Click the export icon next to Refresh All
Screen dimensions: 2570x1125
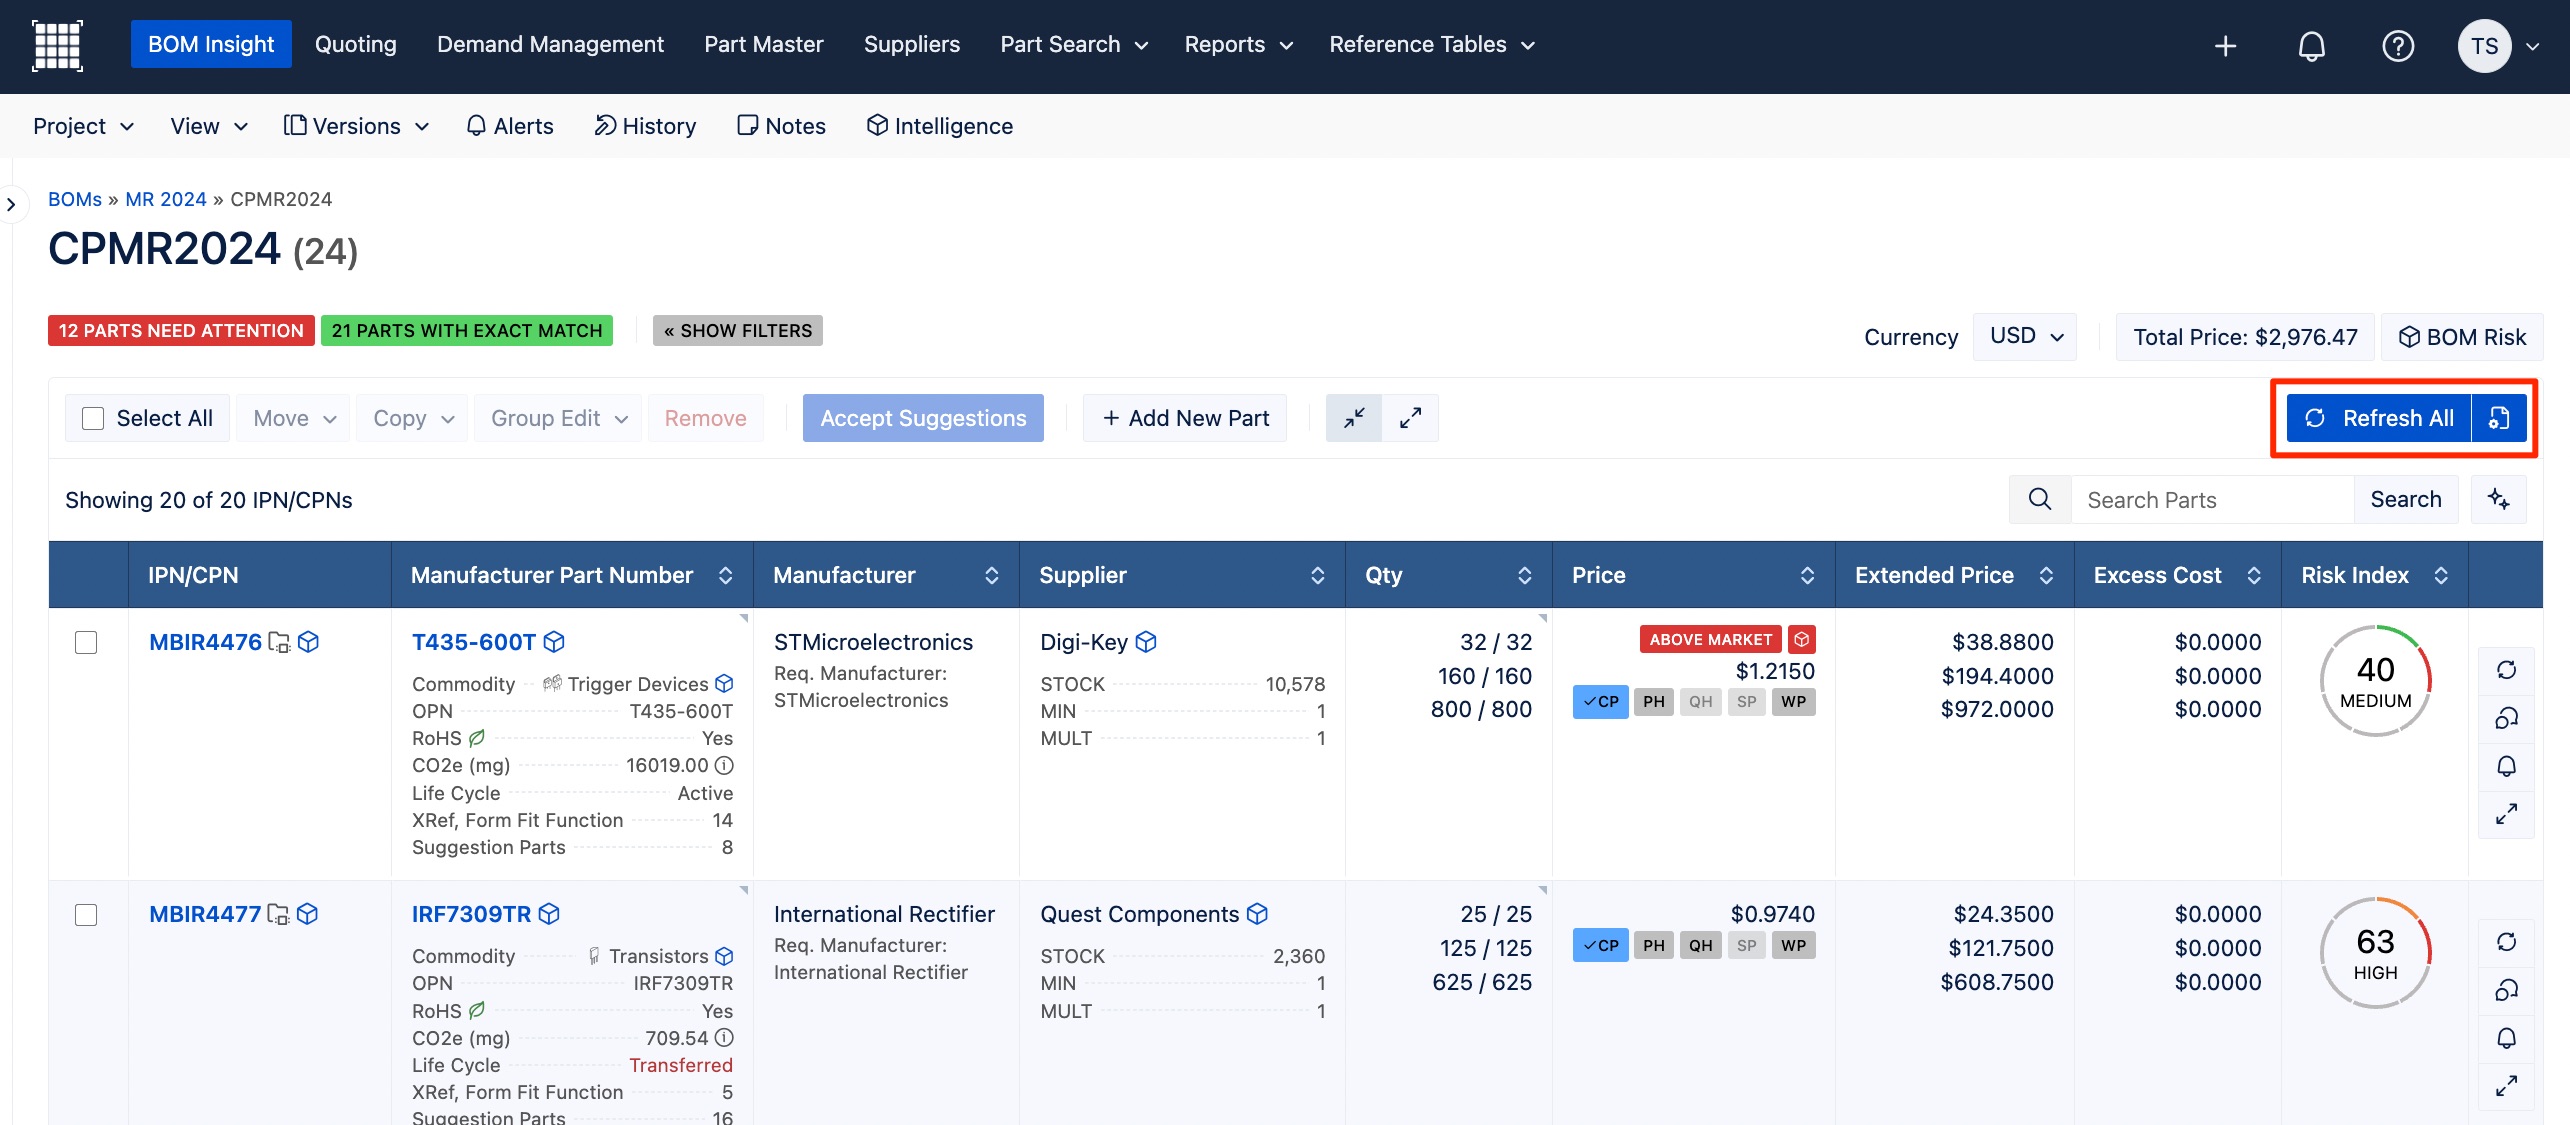(2498, 418)
